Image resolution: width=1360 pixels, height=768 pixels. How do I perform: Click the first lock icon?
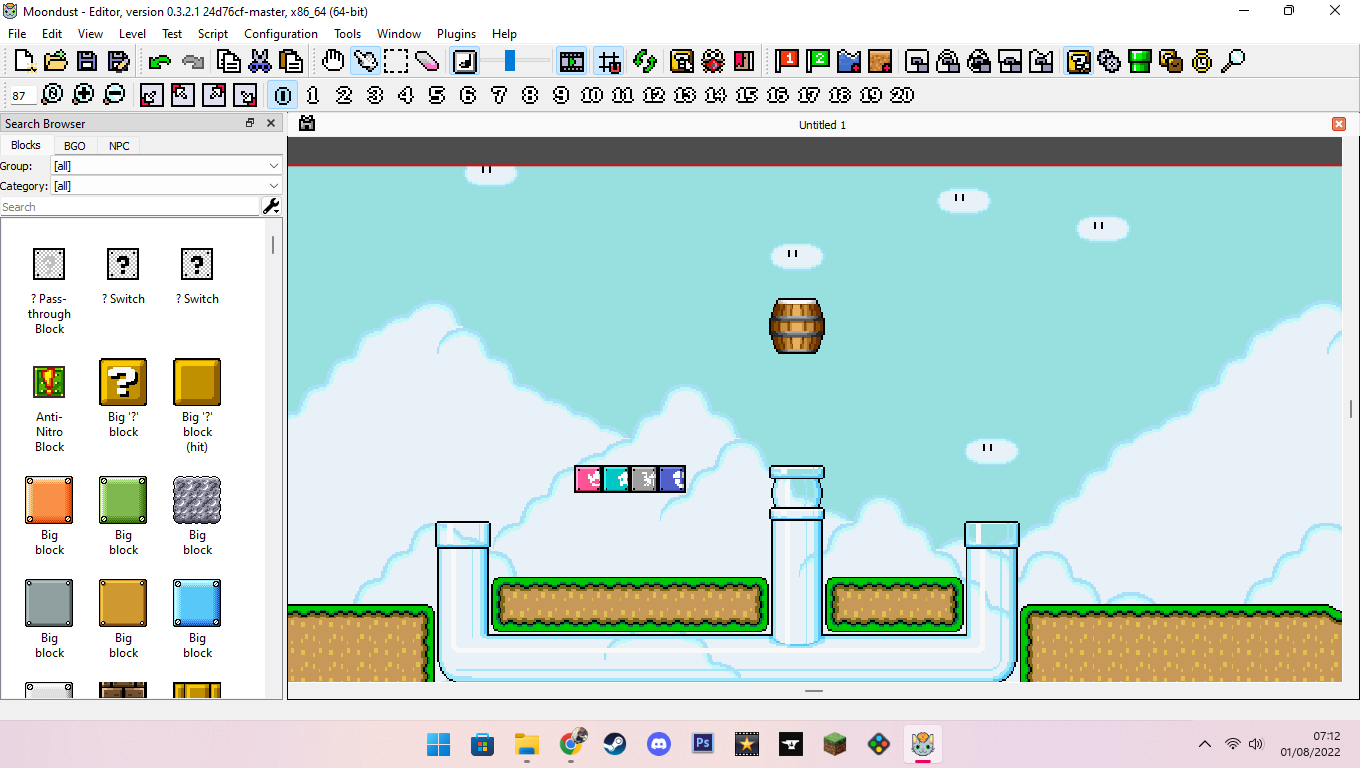click(x=917, y=62)
